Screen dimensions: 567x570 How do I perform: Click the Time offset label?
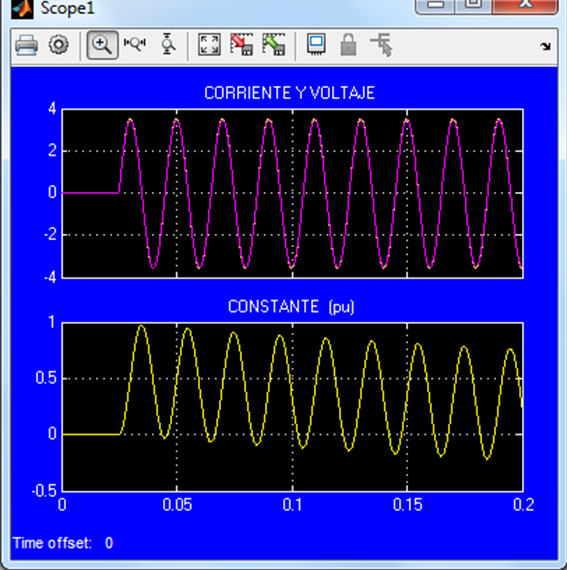point(52,543)
